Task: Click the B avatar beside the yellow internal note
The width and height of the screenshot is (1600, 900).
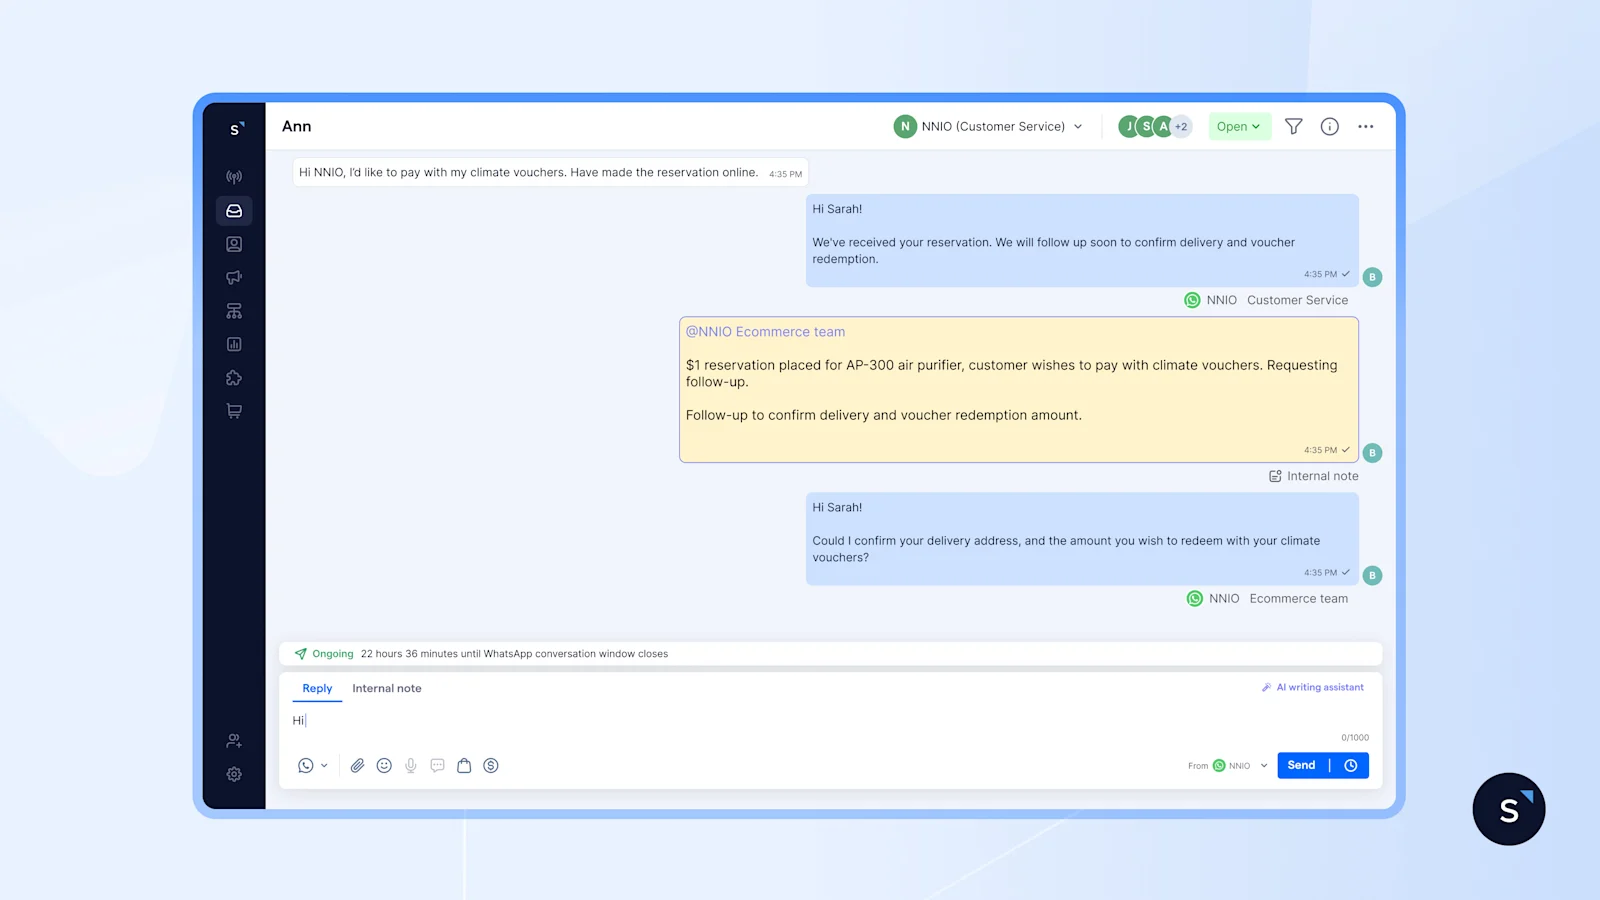Action: click(1372, 453)
